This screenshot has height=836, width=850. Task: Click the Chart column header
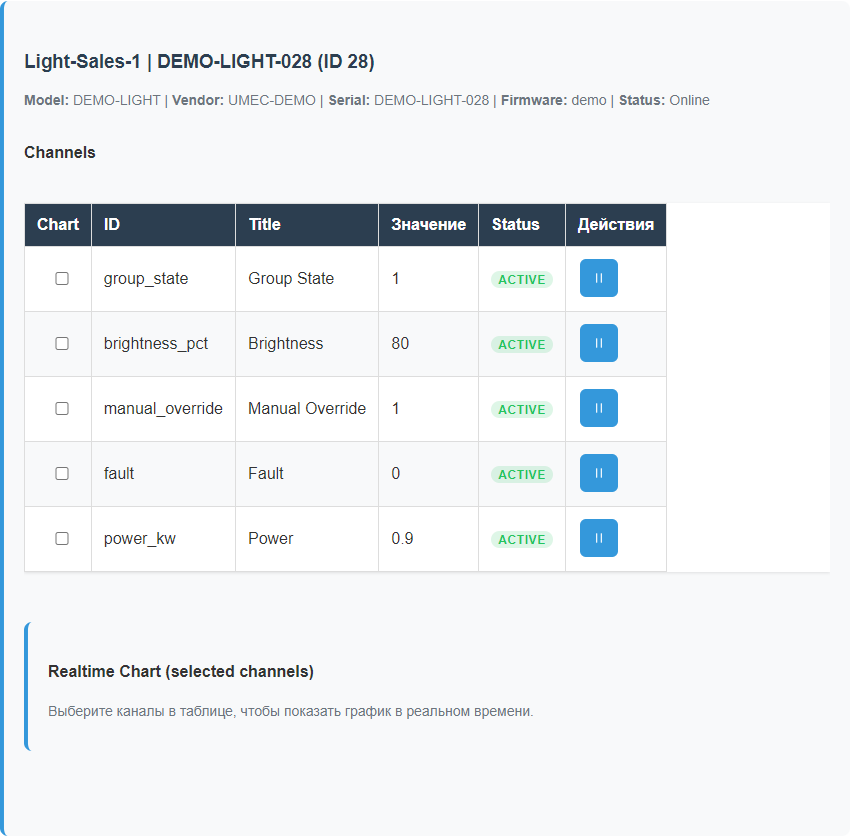58,224
